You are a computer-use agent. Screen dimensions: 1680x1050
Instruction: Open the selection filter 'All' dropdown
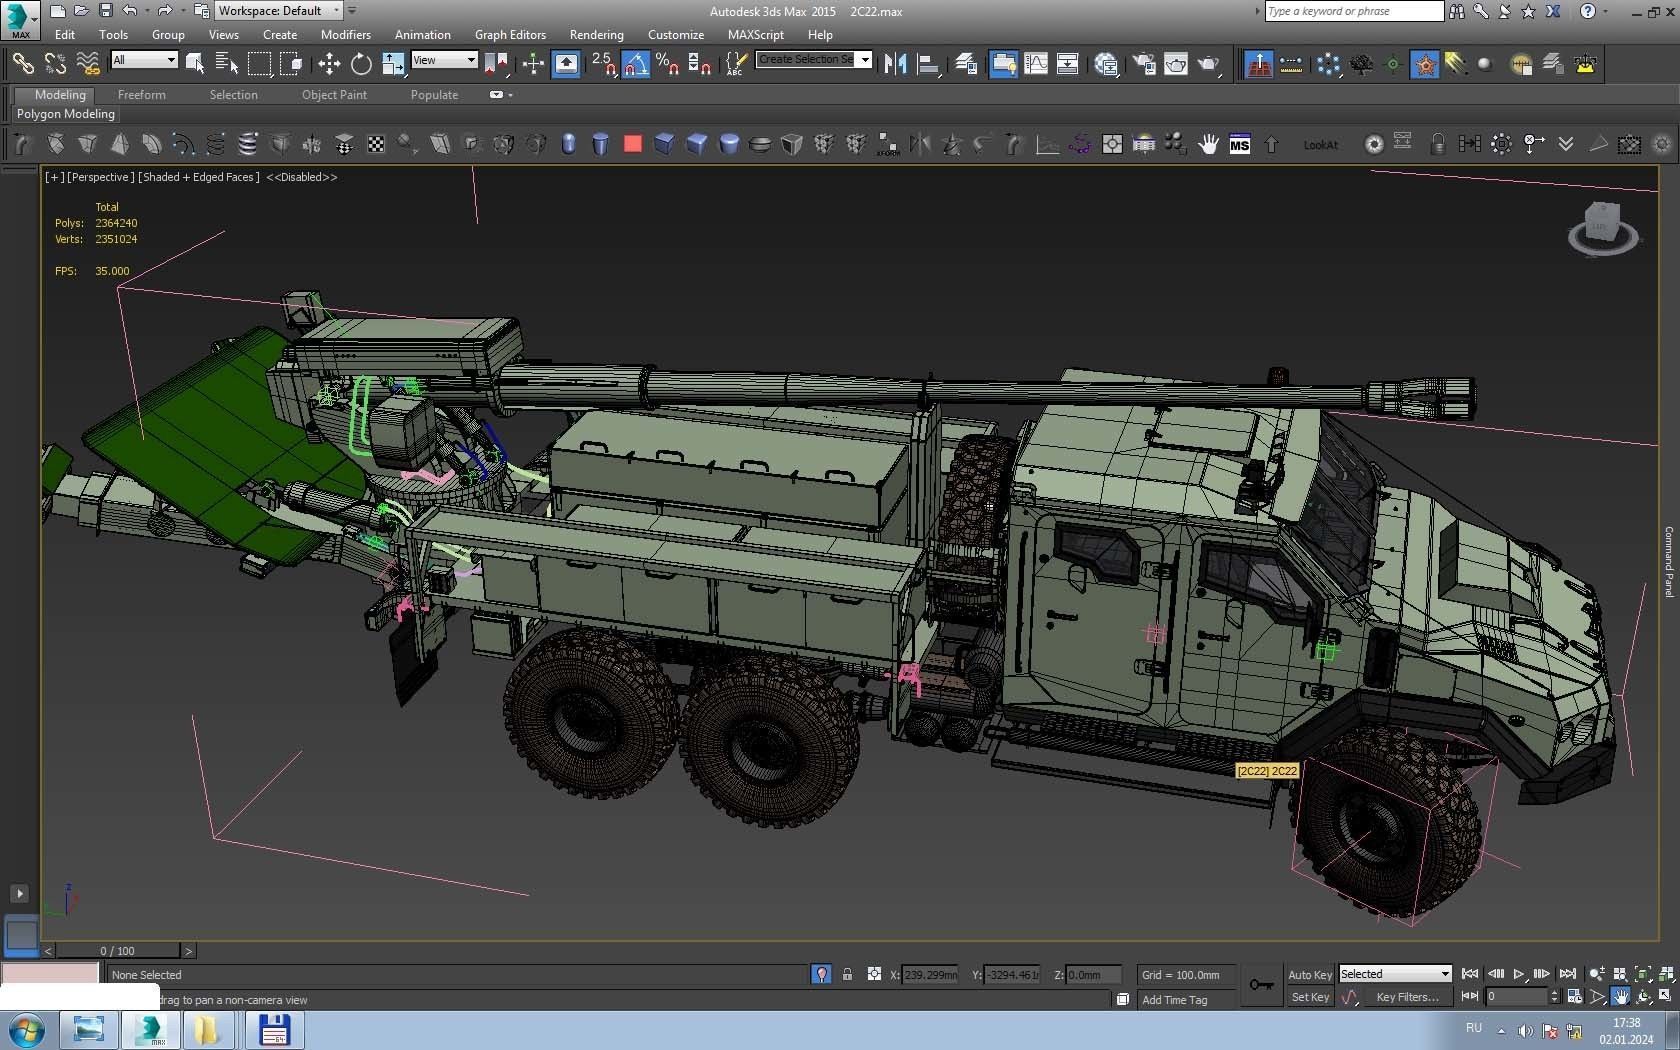(x=144, y=60)
